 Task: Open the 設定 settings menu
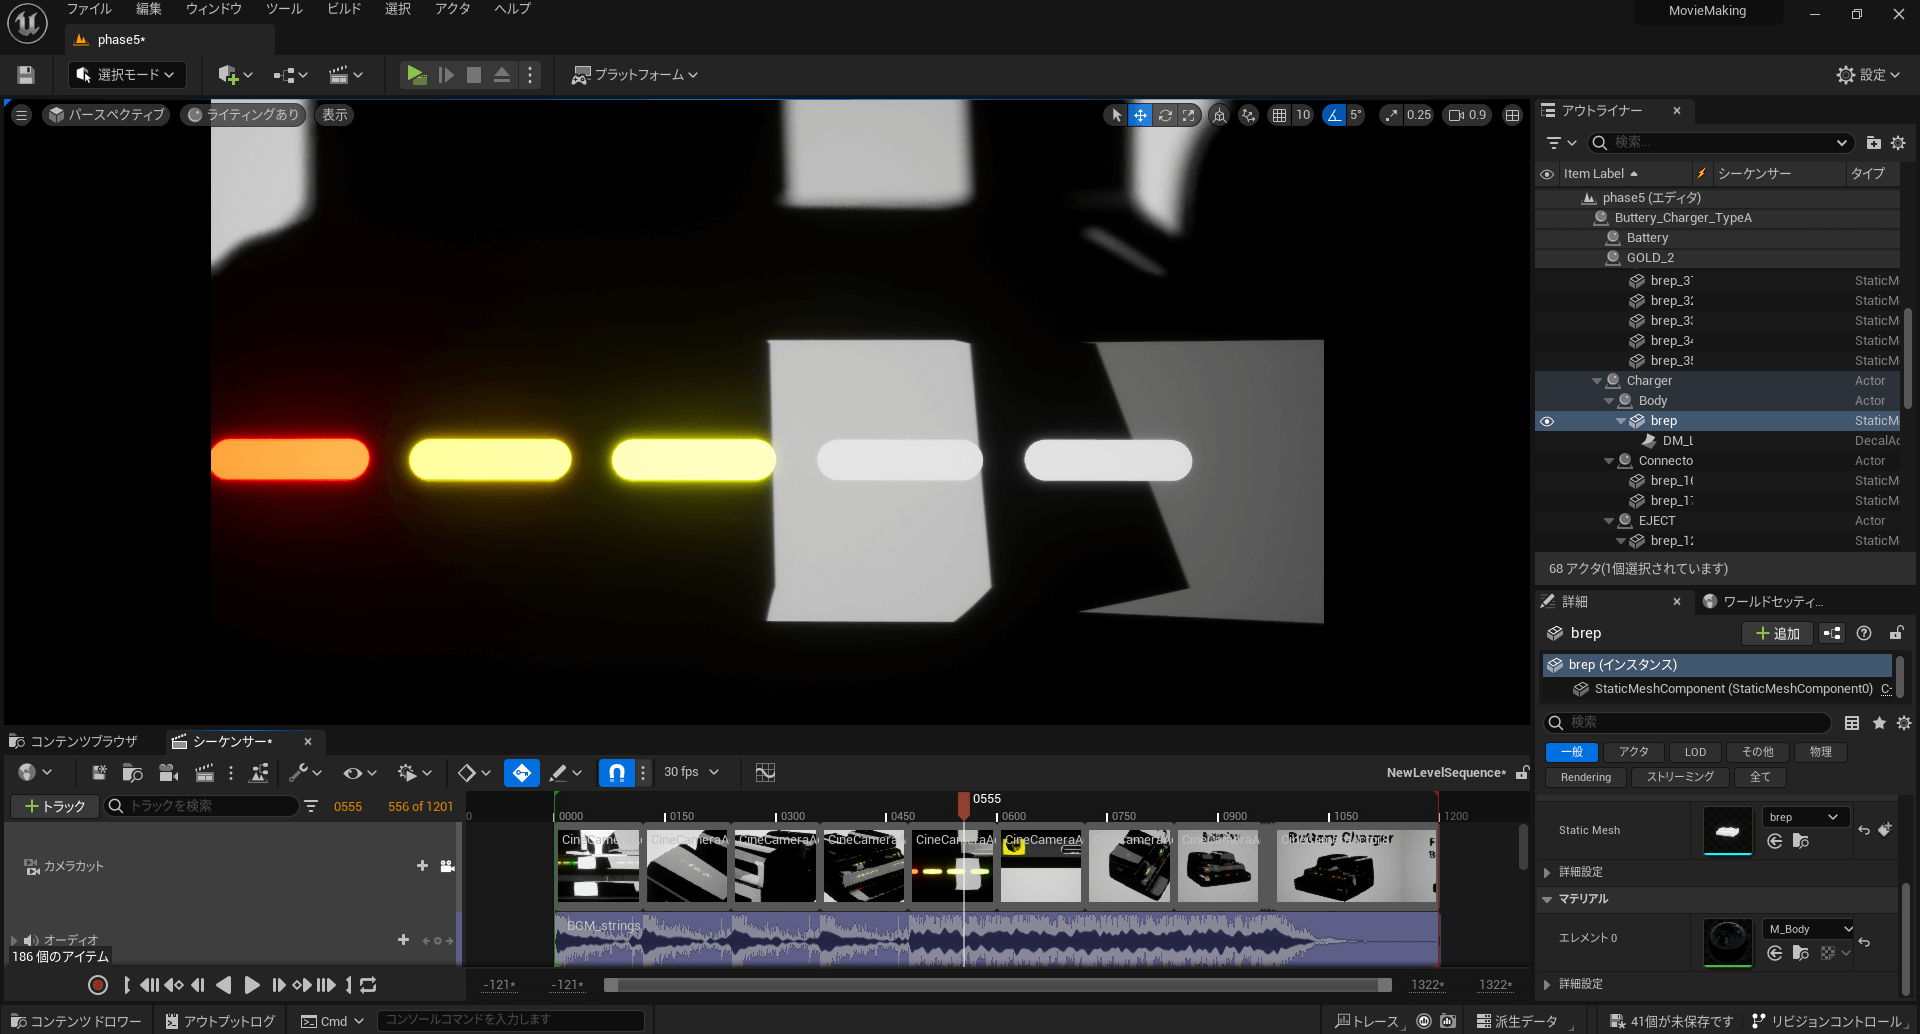[x=1868, y=75]
